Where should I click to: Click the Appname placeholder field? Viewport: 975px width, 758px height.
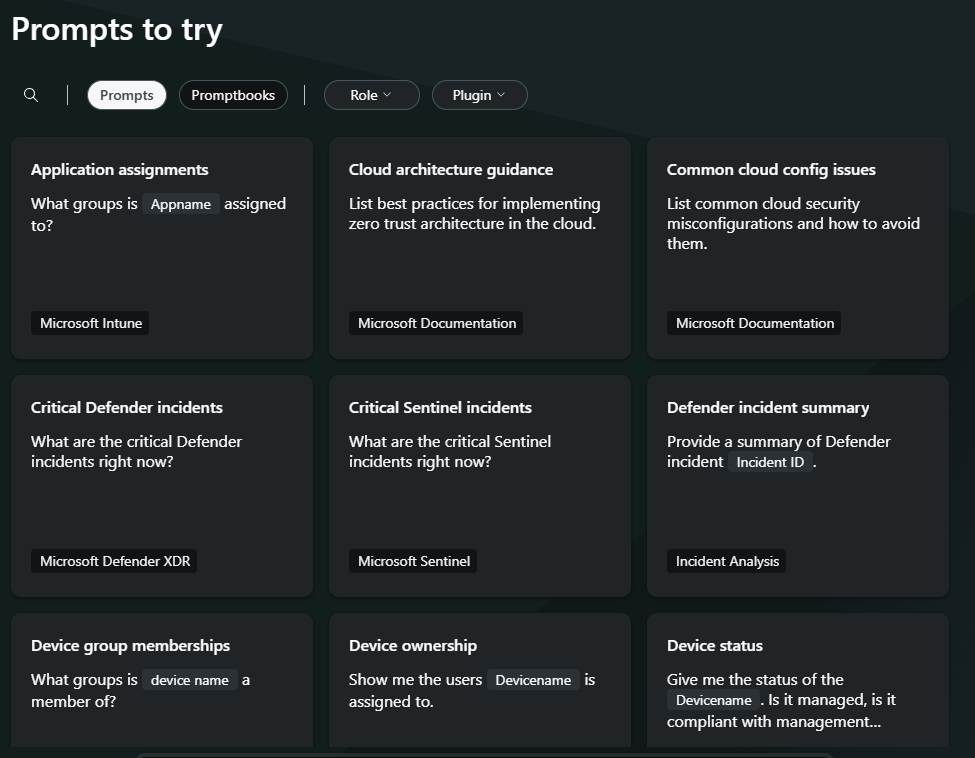(181, 204)
